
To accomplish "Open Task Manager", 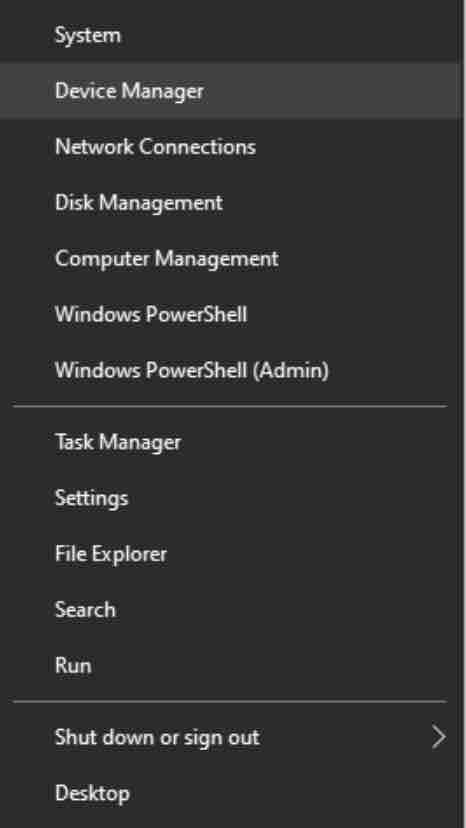I will click(x=230, y=442).
